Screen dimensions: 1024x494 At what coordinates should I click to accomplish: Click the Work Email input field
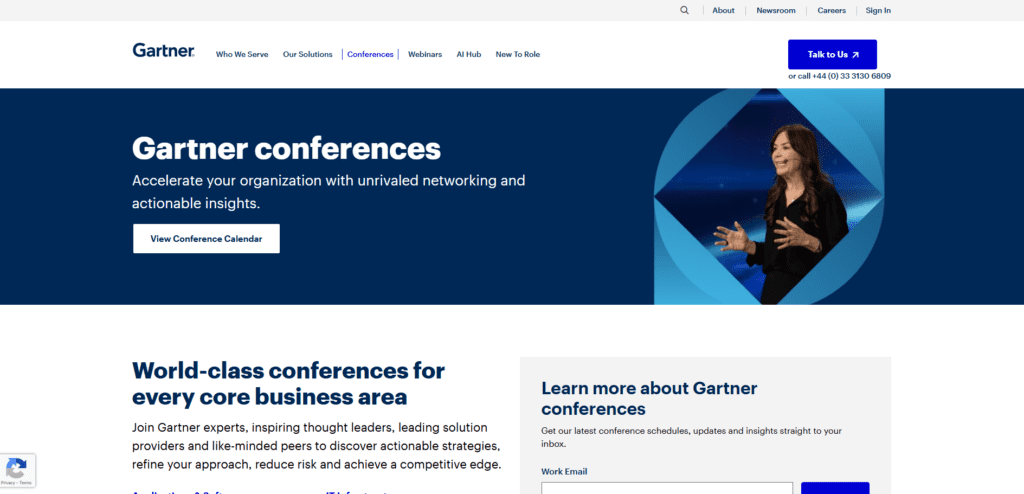coord(667,488)
